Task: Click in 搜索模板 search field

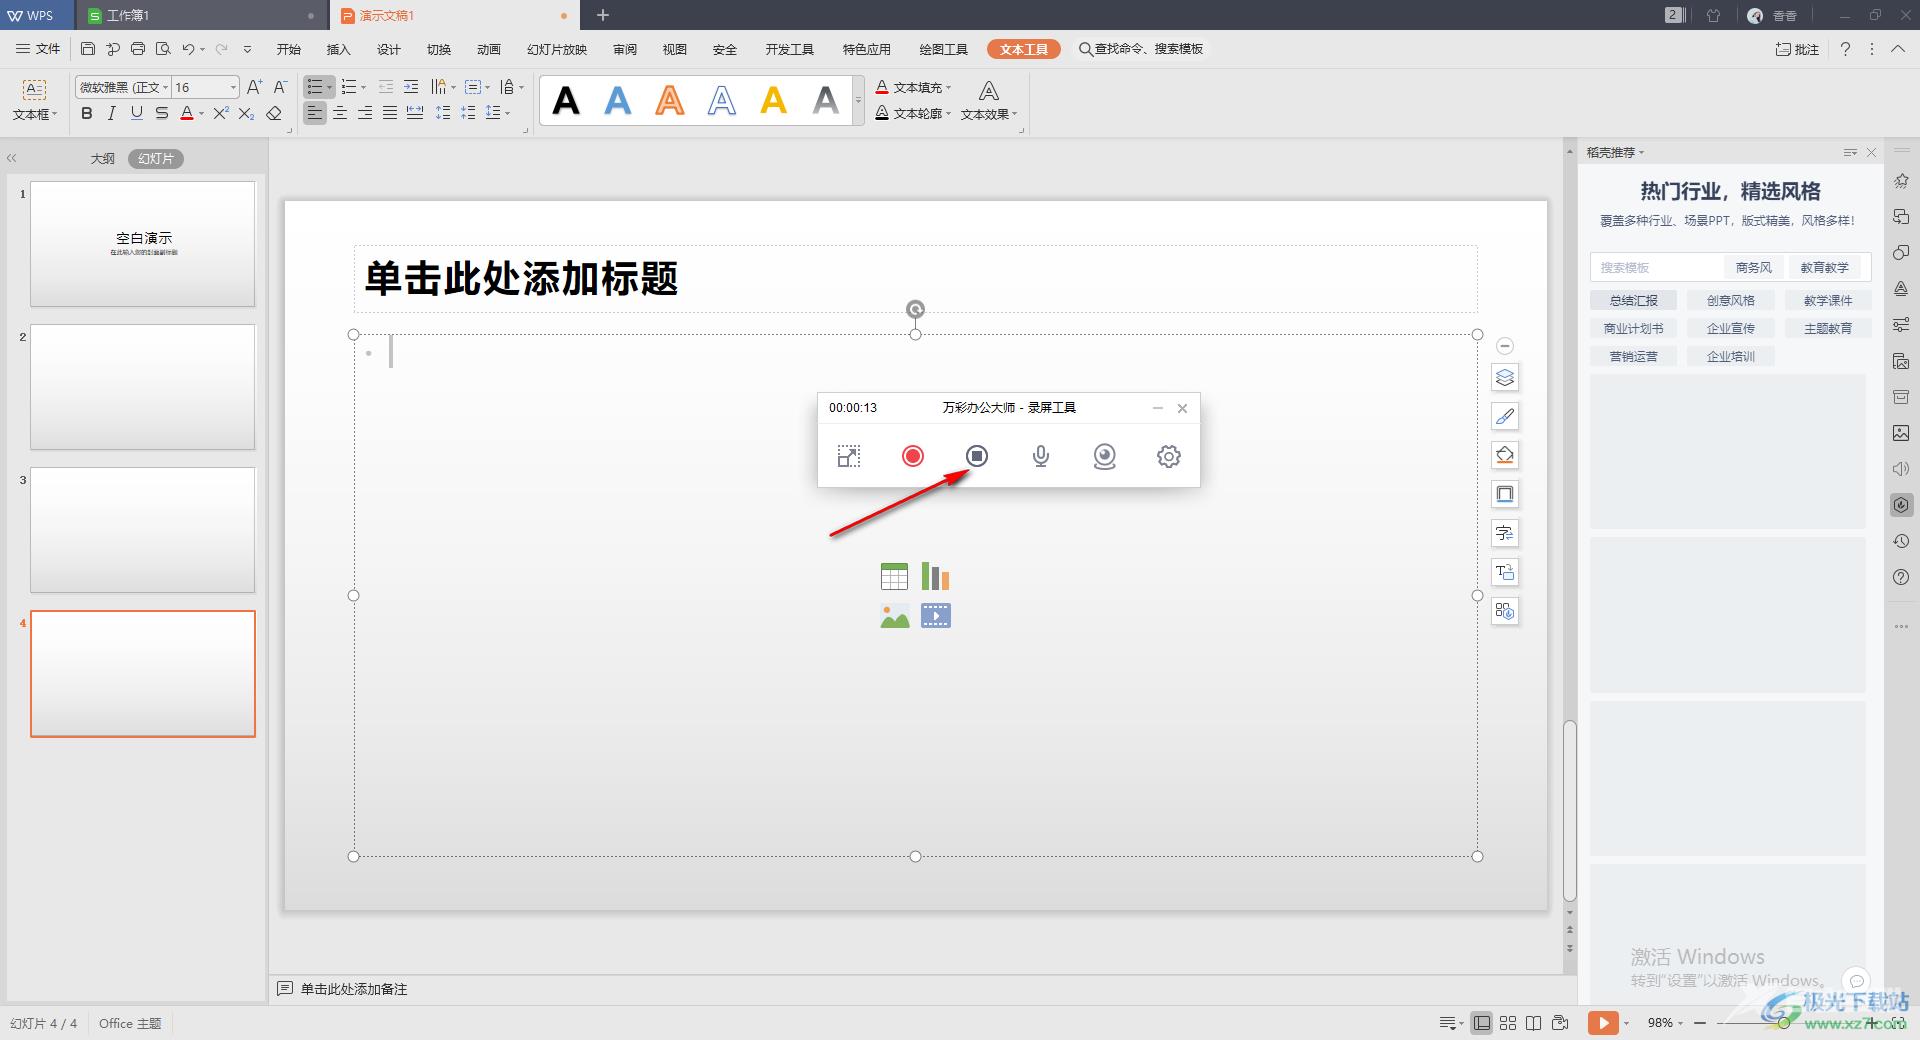Action: pos(1656,267)
